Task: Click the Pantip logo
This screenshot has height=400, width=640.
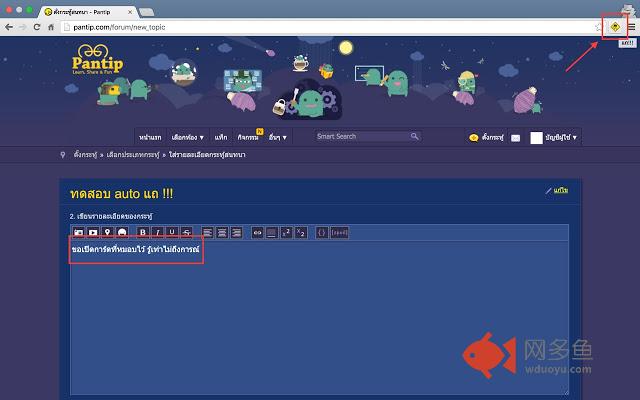Action: pos(97,60)
